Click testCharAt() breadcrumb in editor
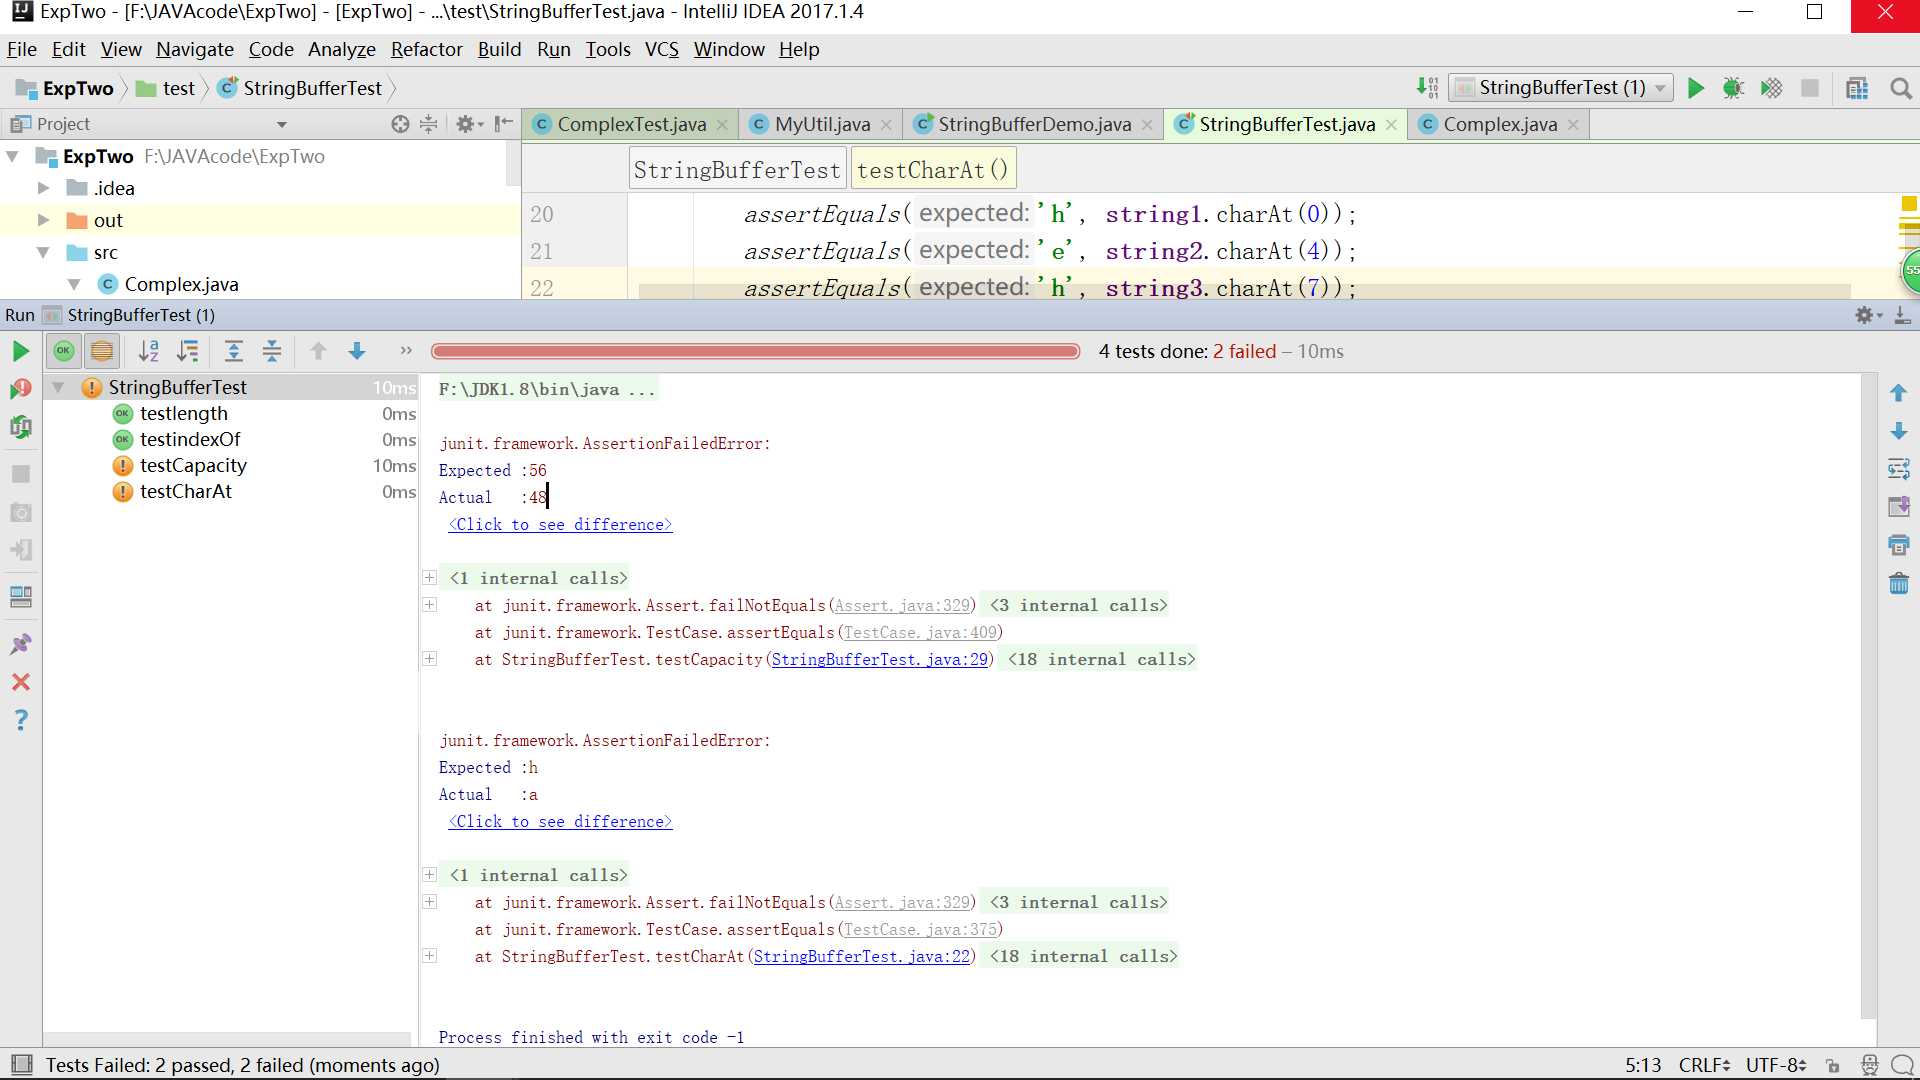The image size is (1920, 1080). [932, 170]
